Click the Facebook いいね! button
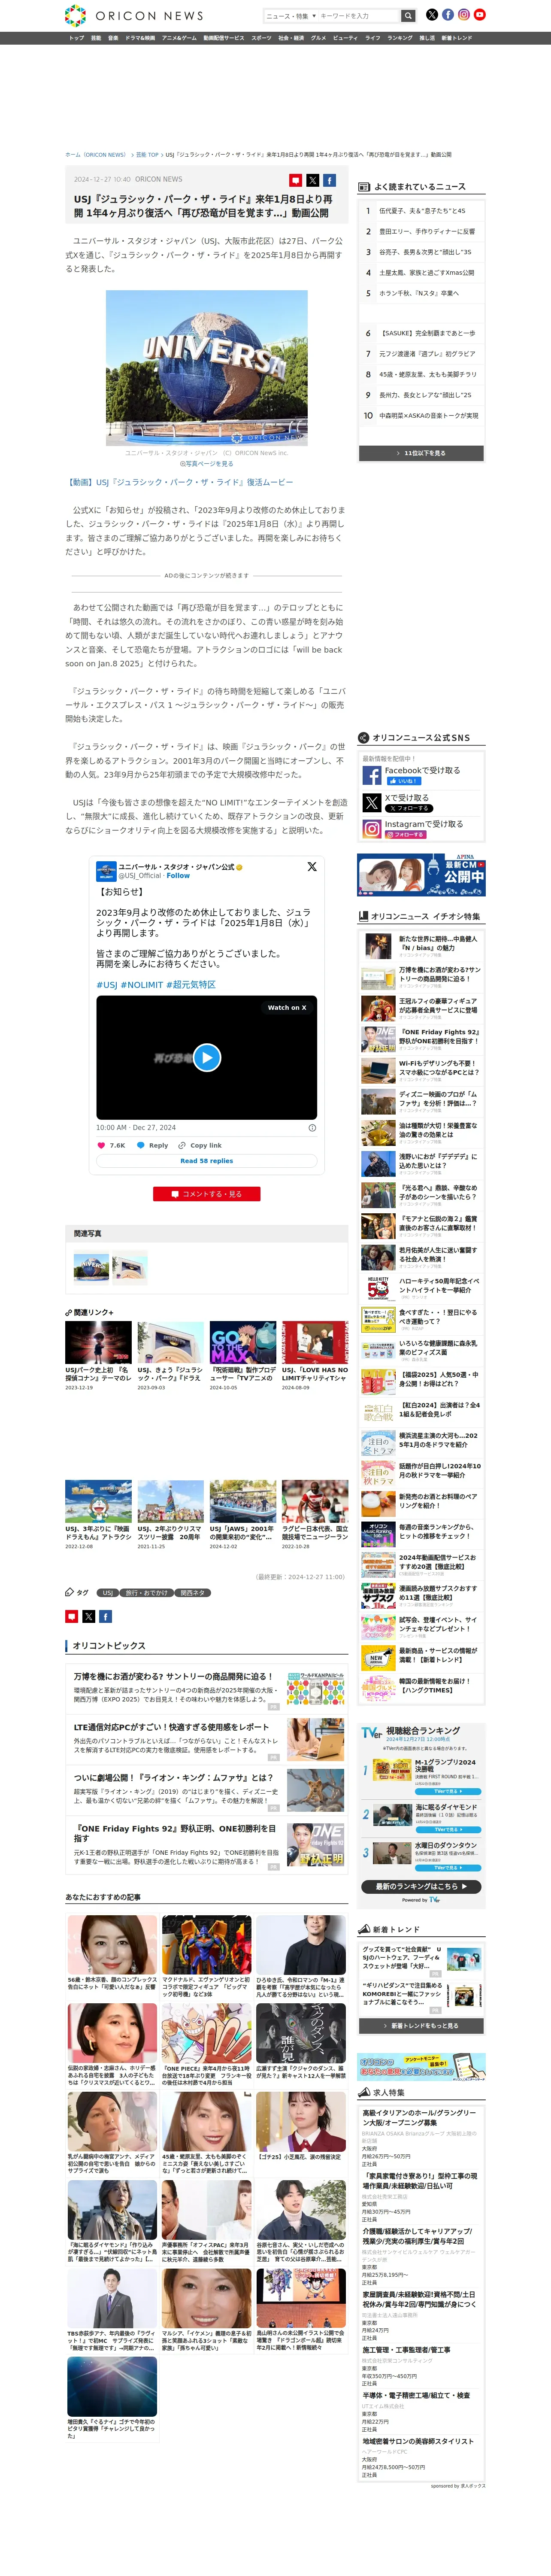551x2576 pixels. click(x=403, y=781)
